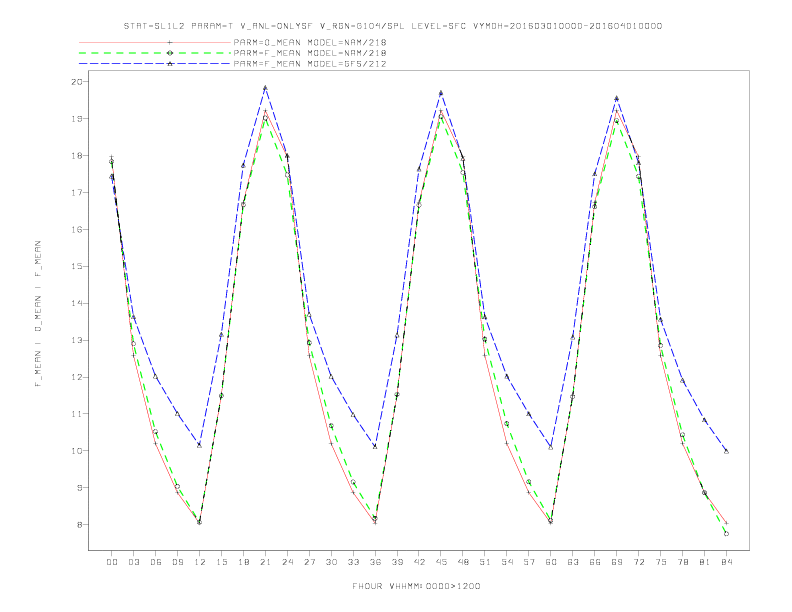Click forecast hour label 06 on x-axis
The height and width of the screenshot is (612, 792).
click(x=156, y=562)
